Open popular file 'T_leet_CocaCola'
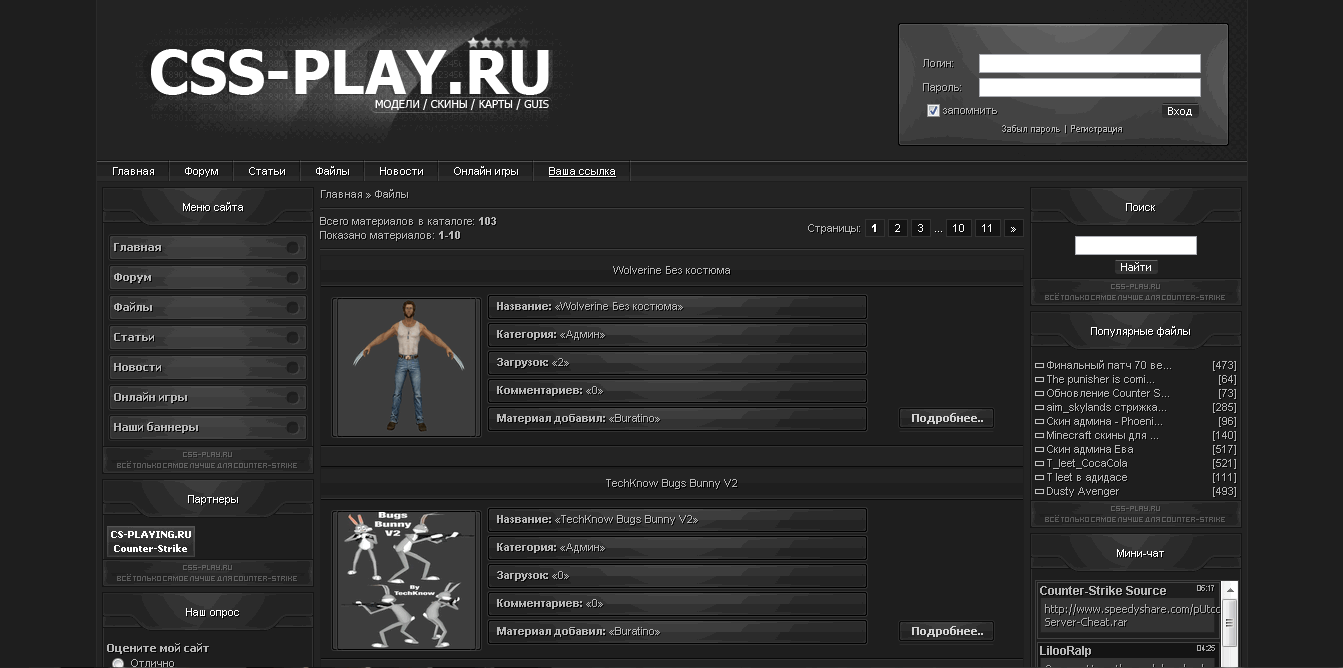 pos(1086,463)
